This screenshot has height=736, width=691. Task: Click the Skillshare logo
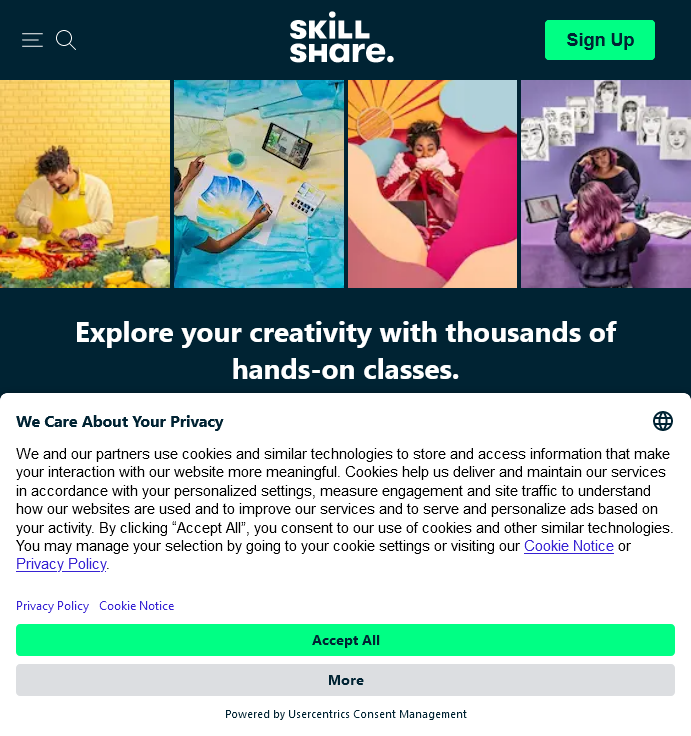coord(342,38)
